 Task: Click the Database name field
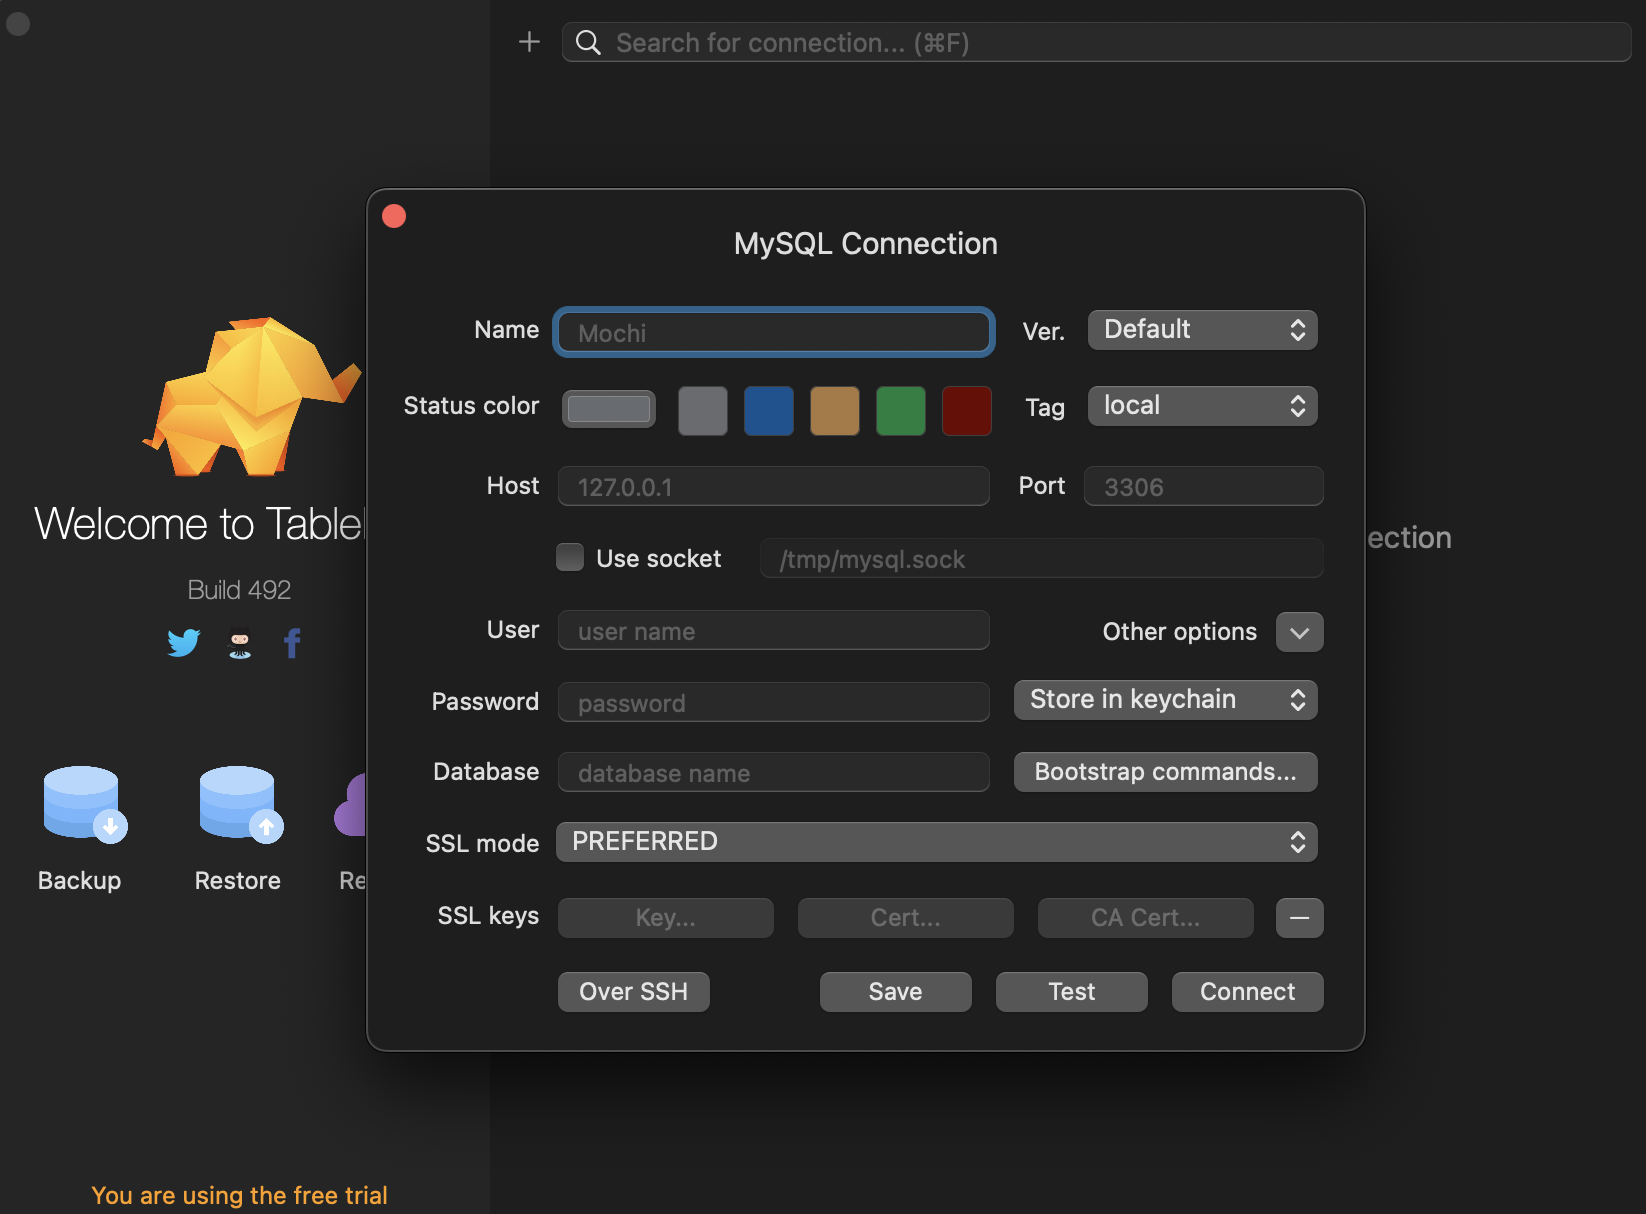(x=774, y=772)
